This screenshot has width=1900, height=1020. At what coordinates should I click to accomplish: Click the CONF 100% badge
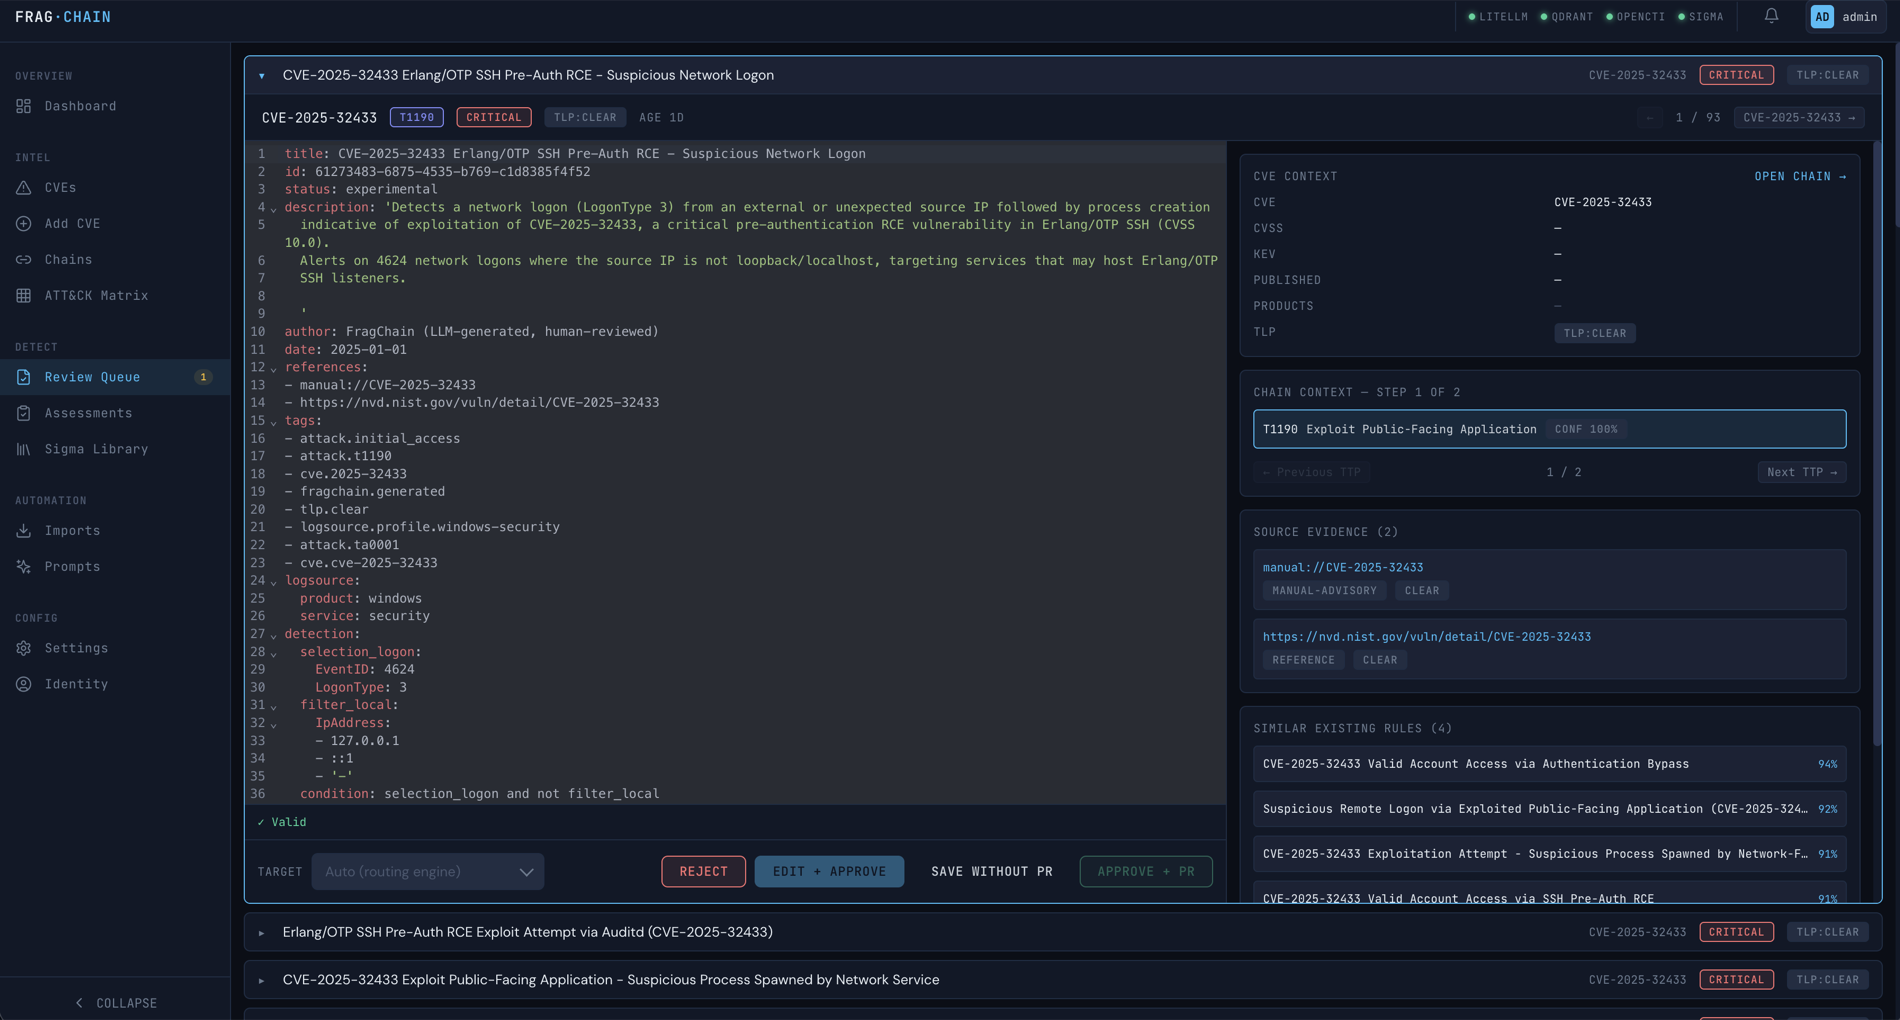1586,429
